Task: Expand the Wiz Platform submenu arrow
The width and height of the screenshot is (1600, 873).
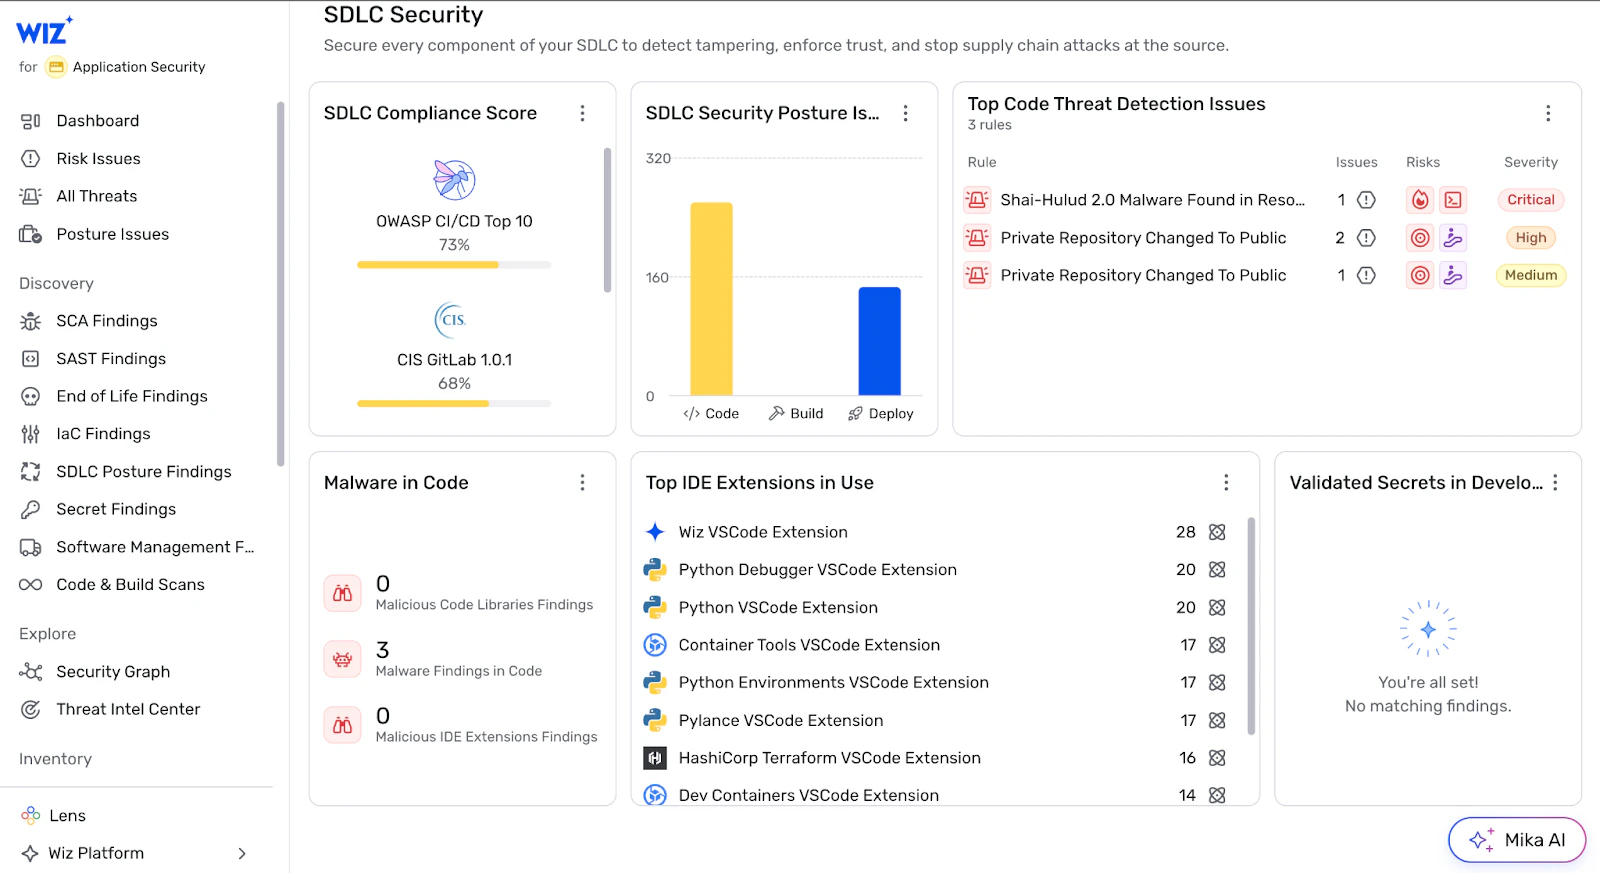Action: [x=242, y=854]
